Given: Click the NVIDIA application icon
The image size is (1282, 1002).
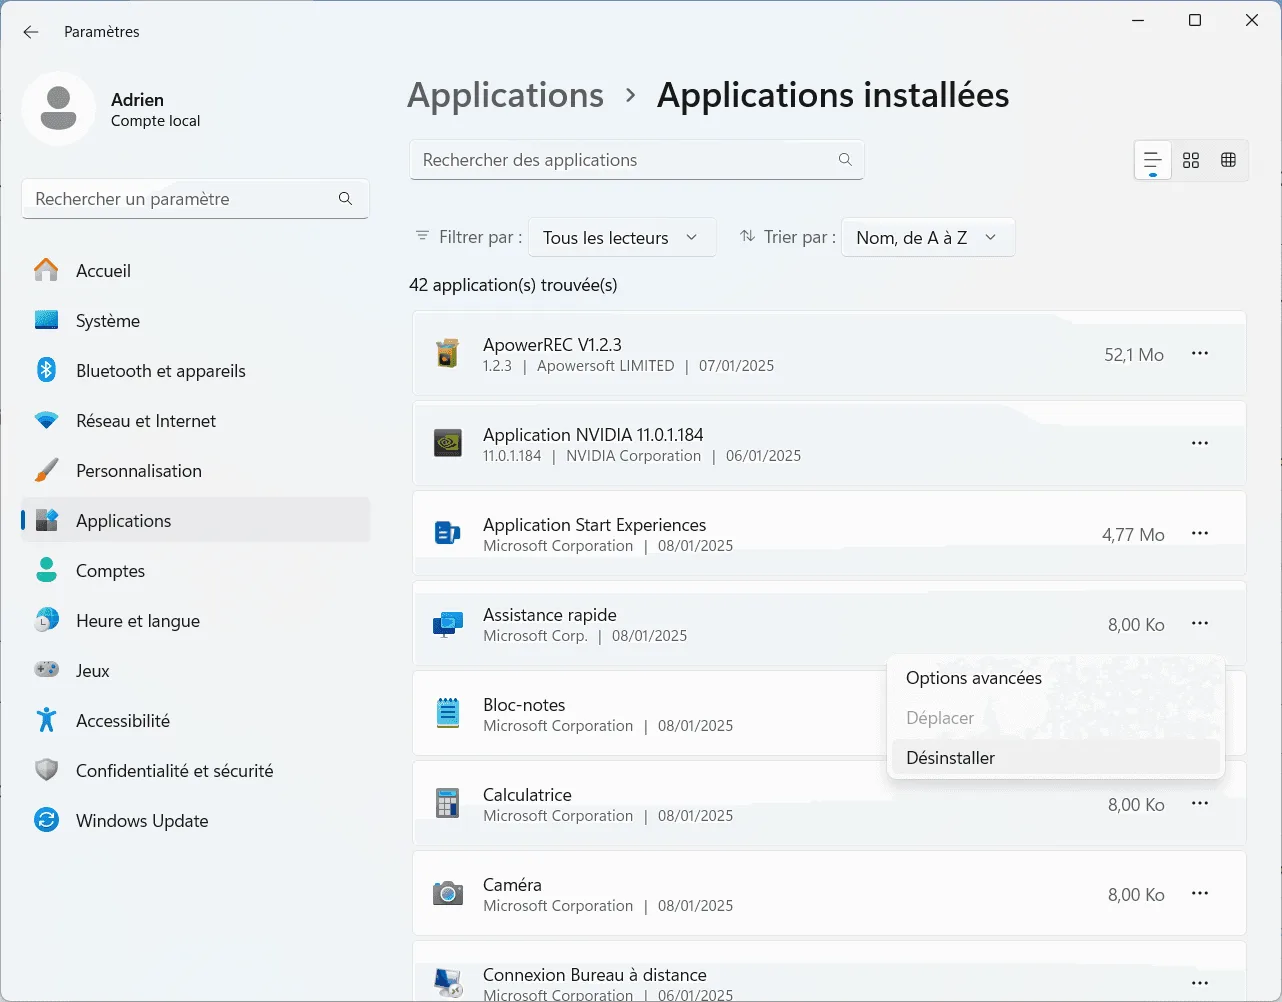Looking at the screenshot, I should point(447,443).
